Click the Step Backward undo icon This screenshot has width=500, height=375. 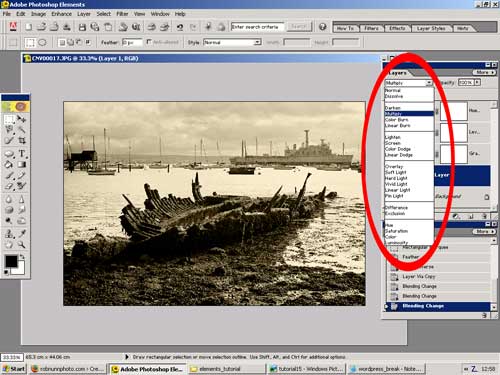pyautogui.click(x=180, y=27)
